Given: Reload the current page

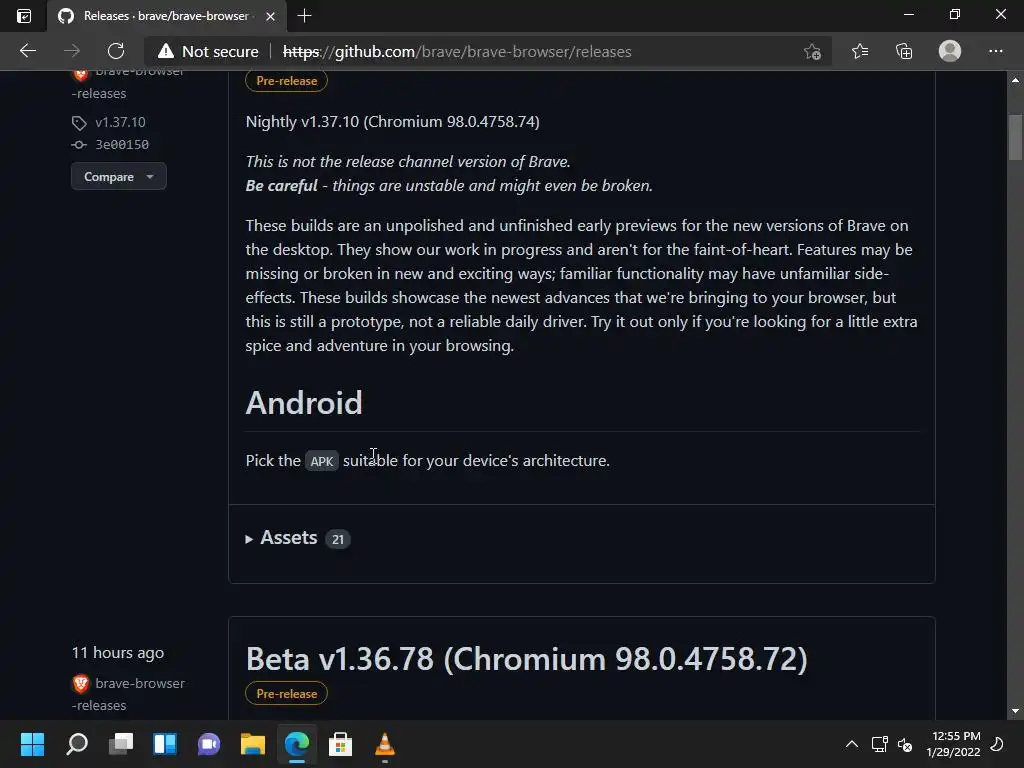Looking at the screenshot, I should click(116, 51).
